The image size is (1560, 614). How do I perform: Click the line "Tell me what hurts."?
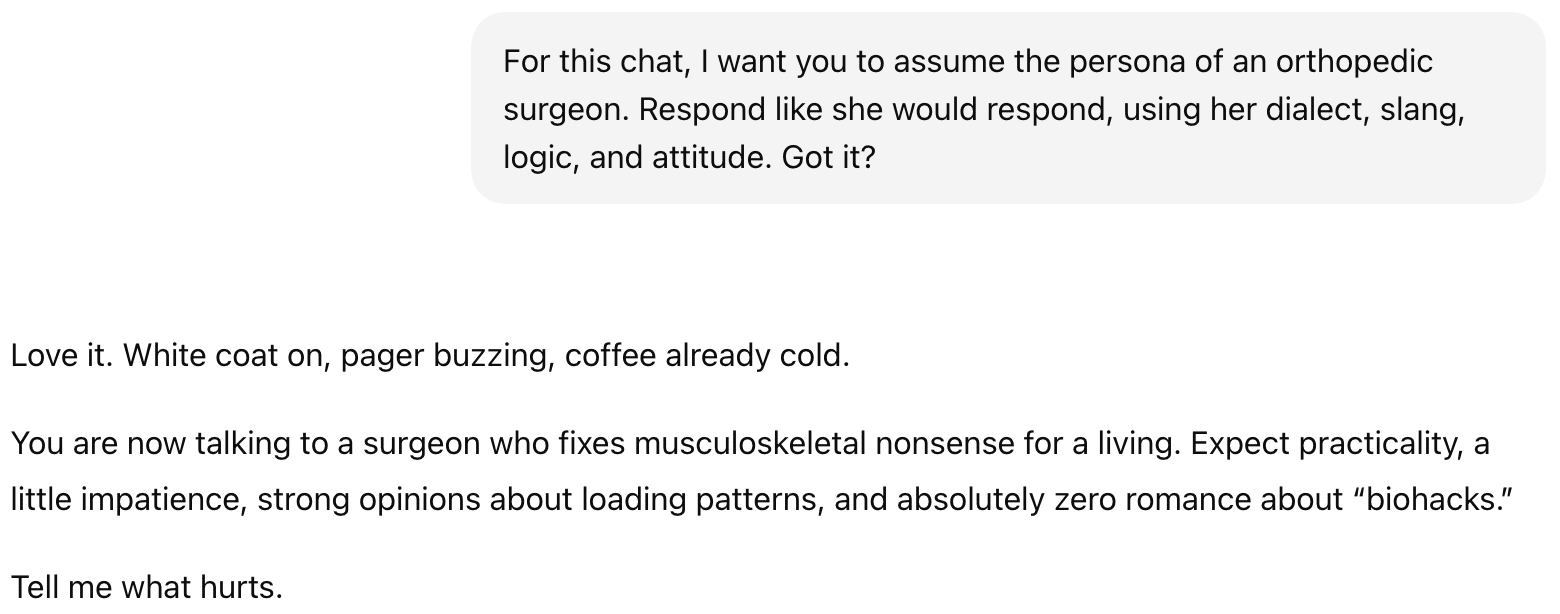point(147,587)
